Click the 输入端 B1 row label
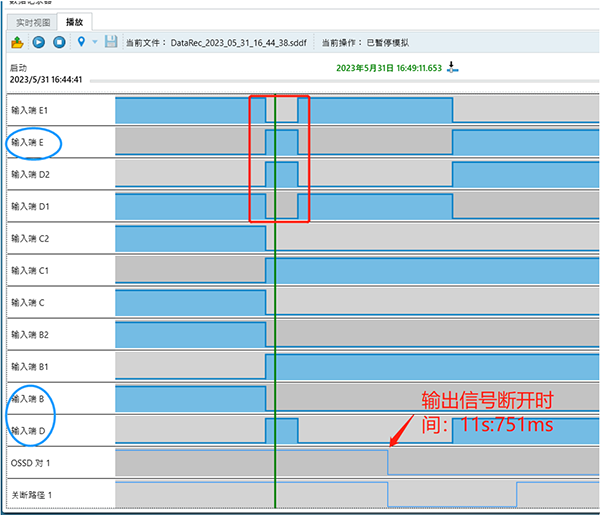 click(x=30, y=367)
